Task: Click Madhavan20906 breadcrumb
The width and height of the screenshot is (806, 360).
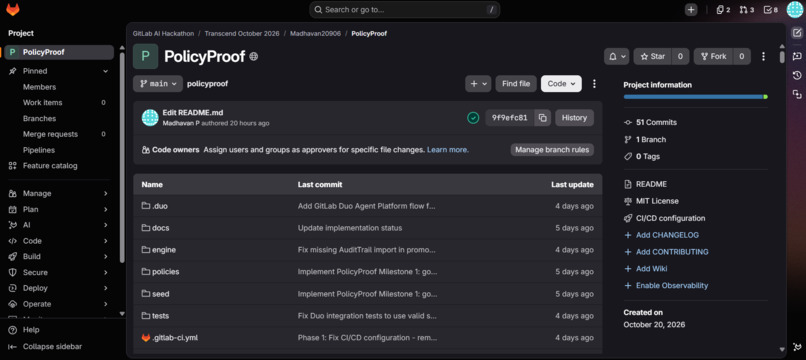Action: tap(315, 33)
